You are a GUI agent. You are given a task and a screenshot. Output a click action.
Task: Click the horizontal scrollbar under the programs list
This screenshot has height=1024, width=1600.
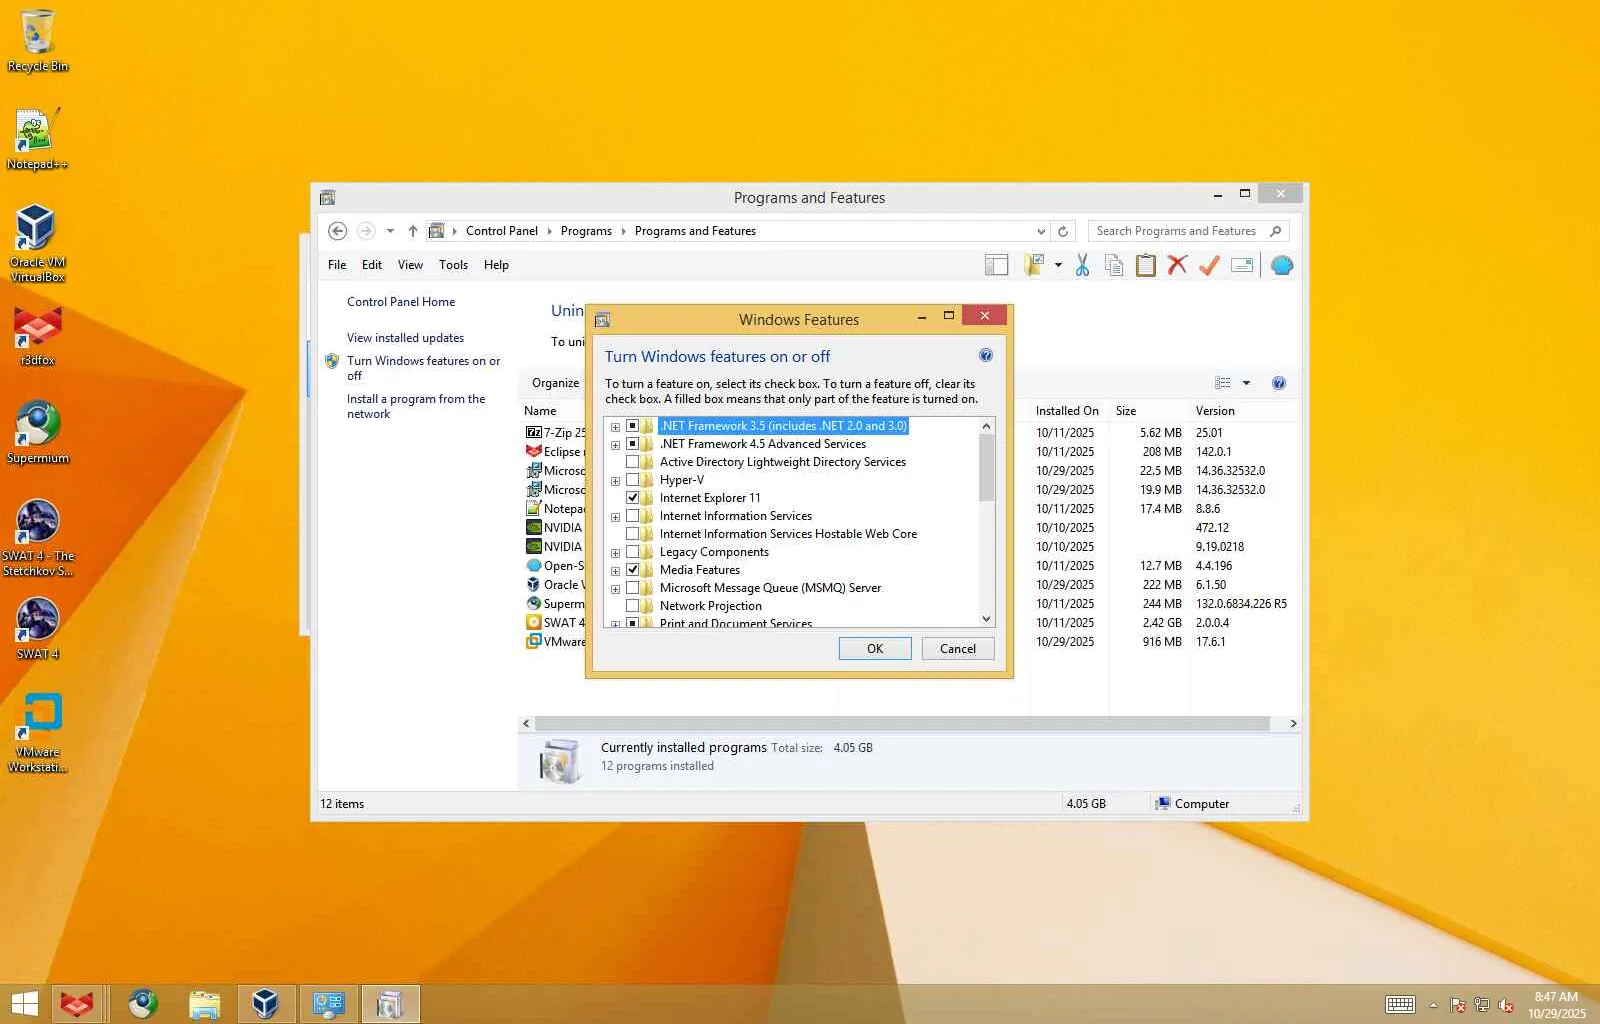pos(902,723)
